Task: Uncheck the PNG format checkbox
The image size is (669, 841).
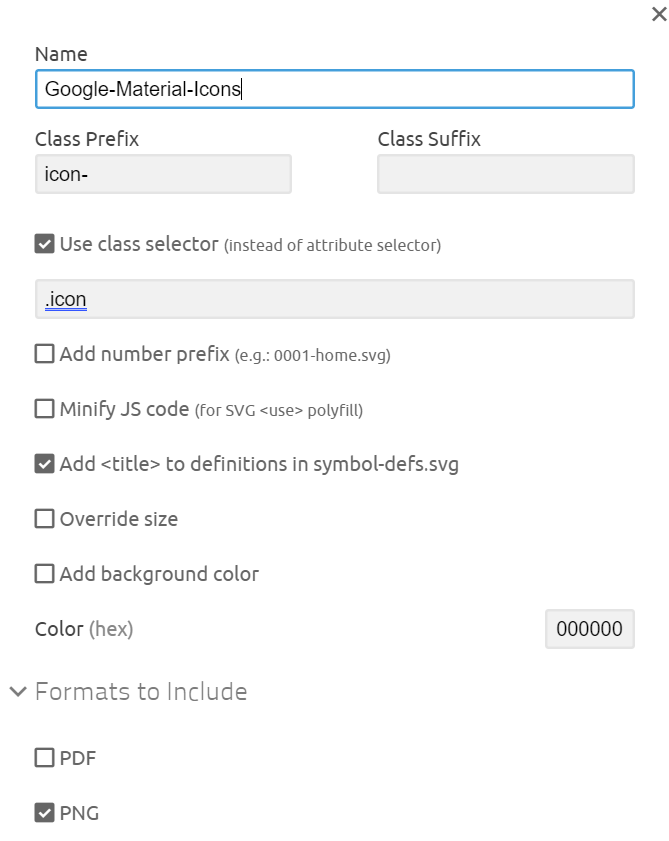Action: [45, 813]
